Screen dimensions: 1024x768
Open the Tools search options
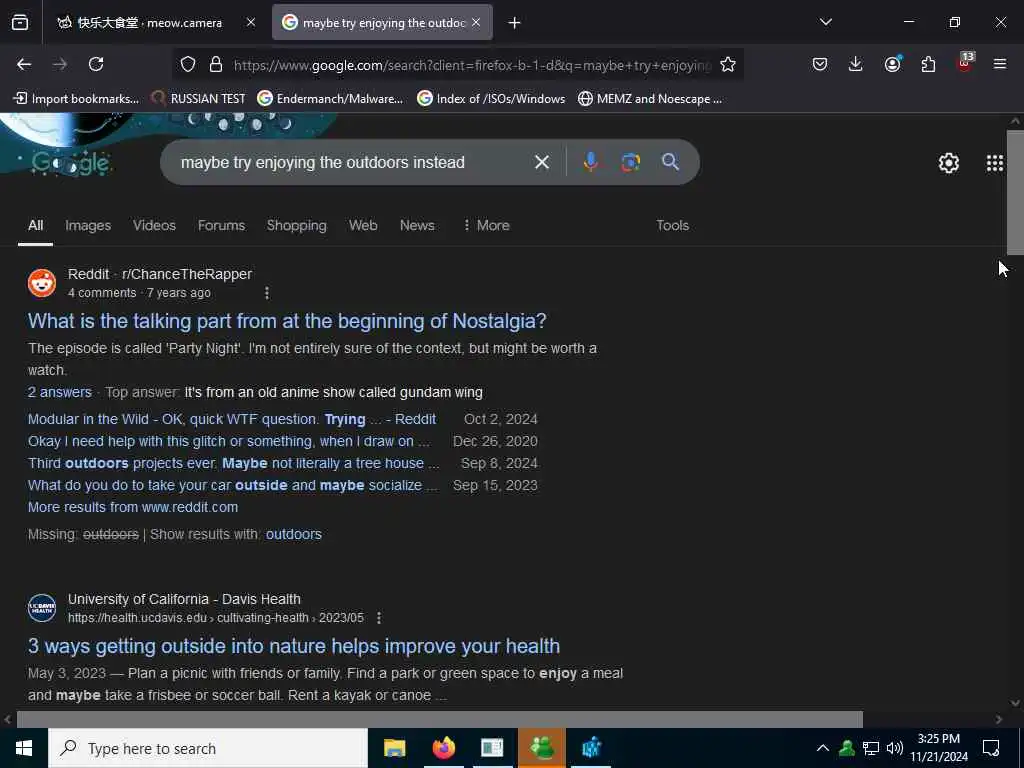(672, 225)
